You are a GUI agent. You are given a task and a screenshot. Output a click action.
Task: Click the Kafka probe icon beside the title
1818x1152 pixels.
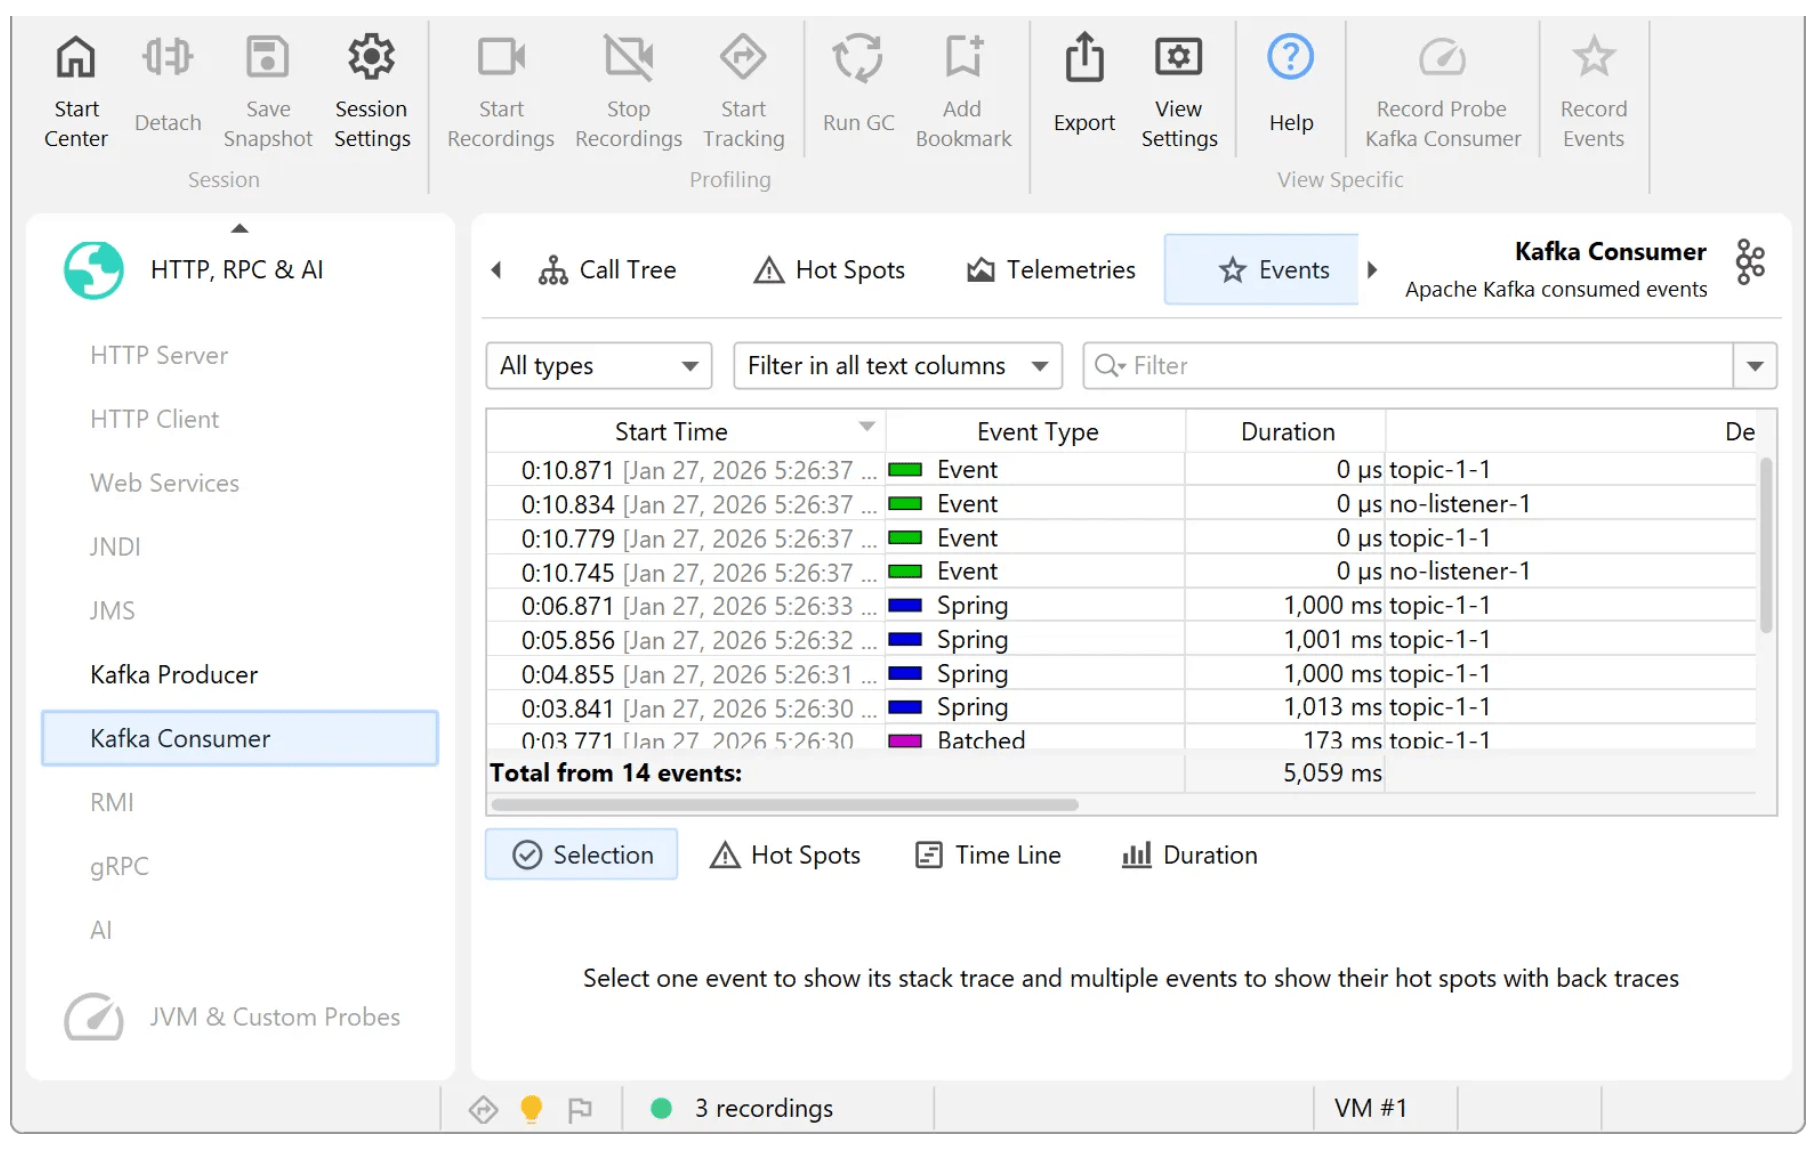click(1750, 262)
